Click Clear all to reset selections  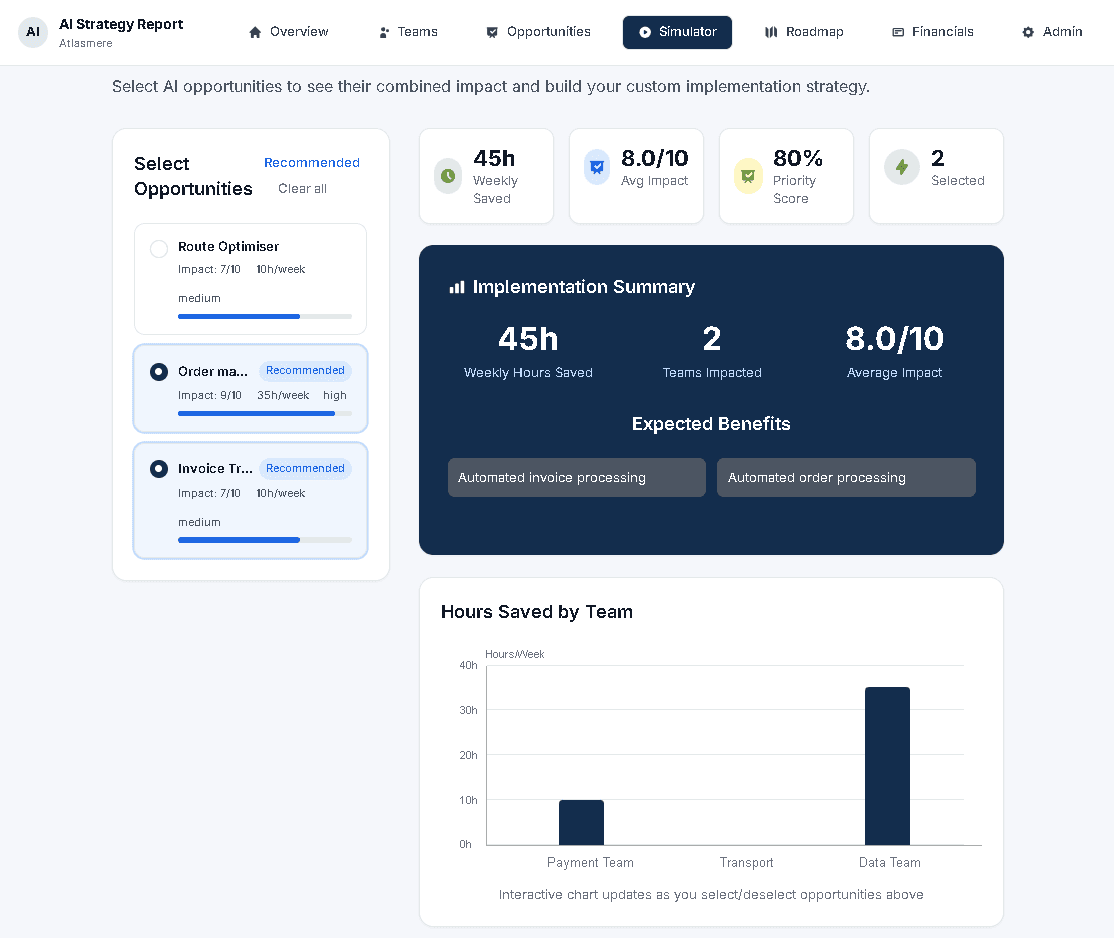point(302,188)
